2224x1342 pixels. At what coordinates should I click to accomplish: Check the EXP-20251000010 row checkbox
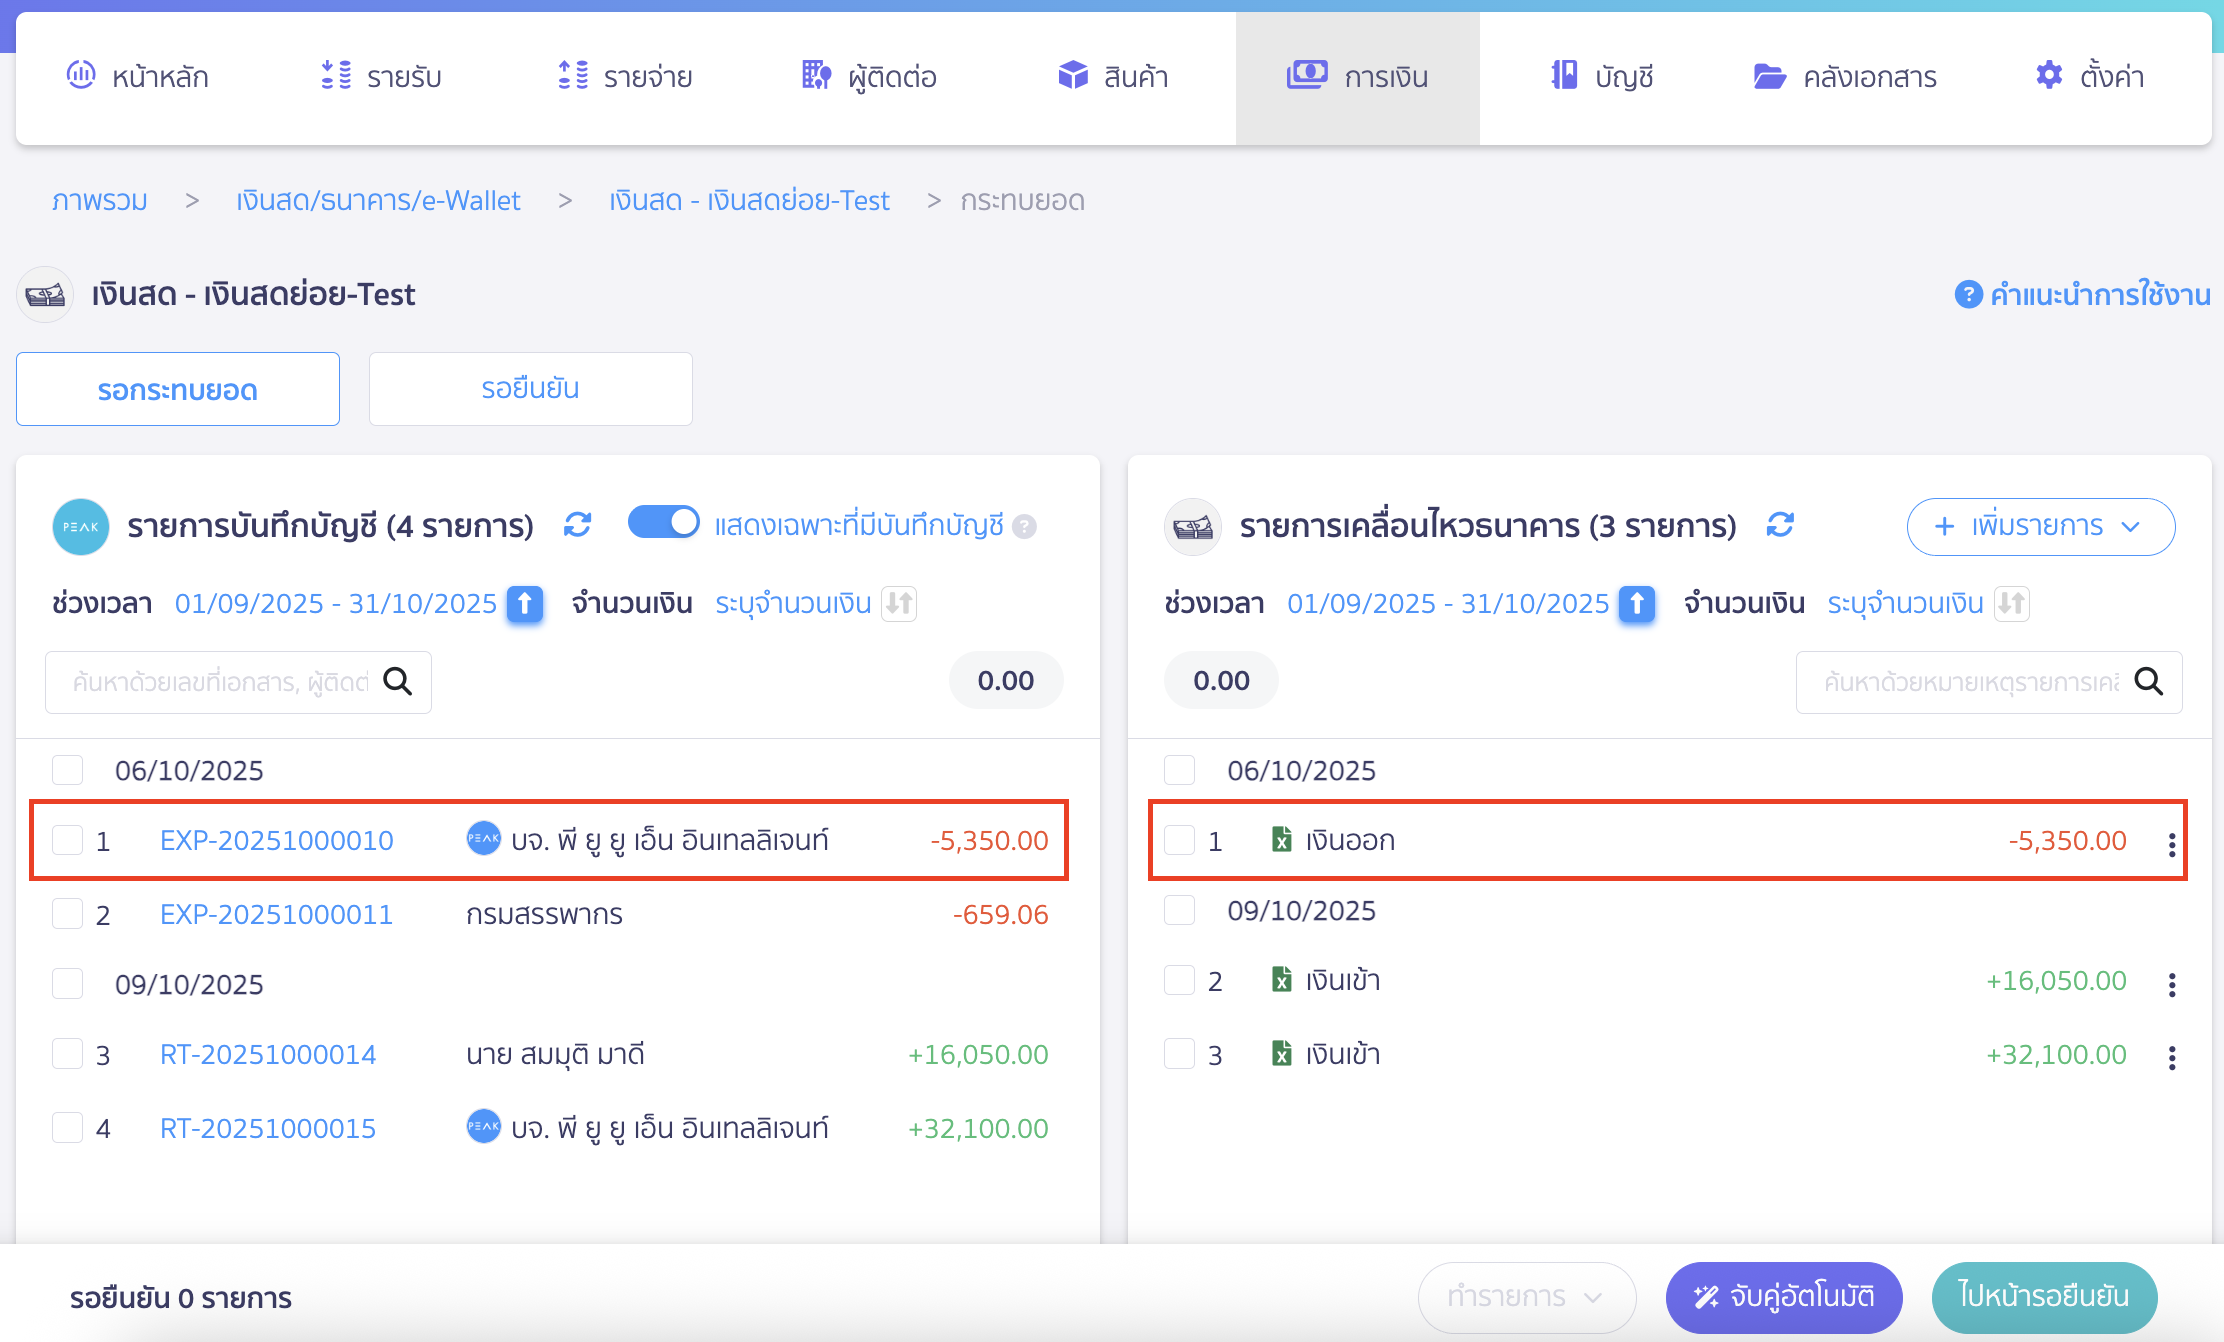(68, 840)
